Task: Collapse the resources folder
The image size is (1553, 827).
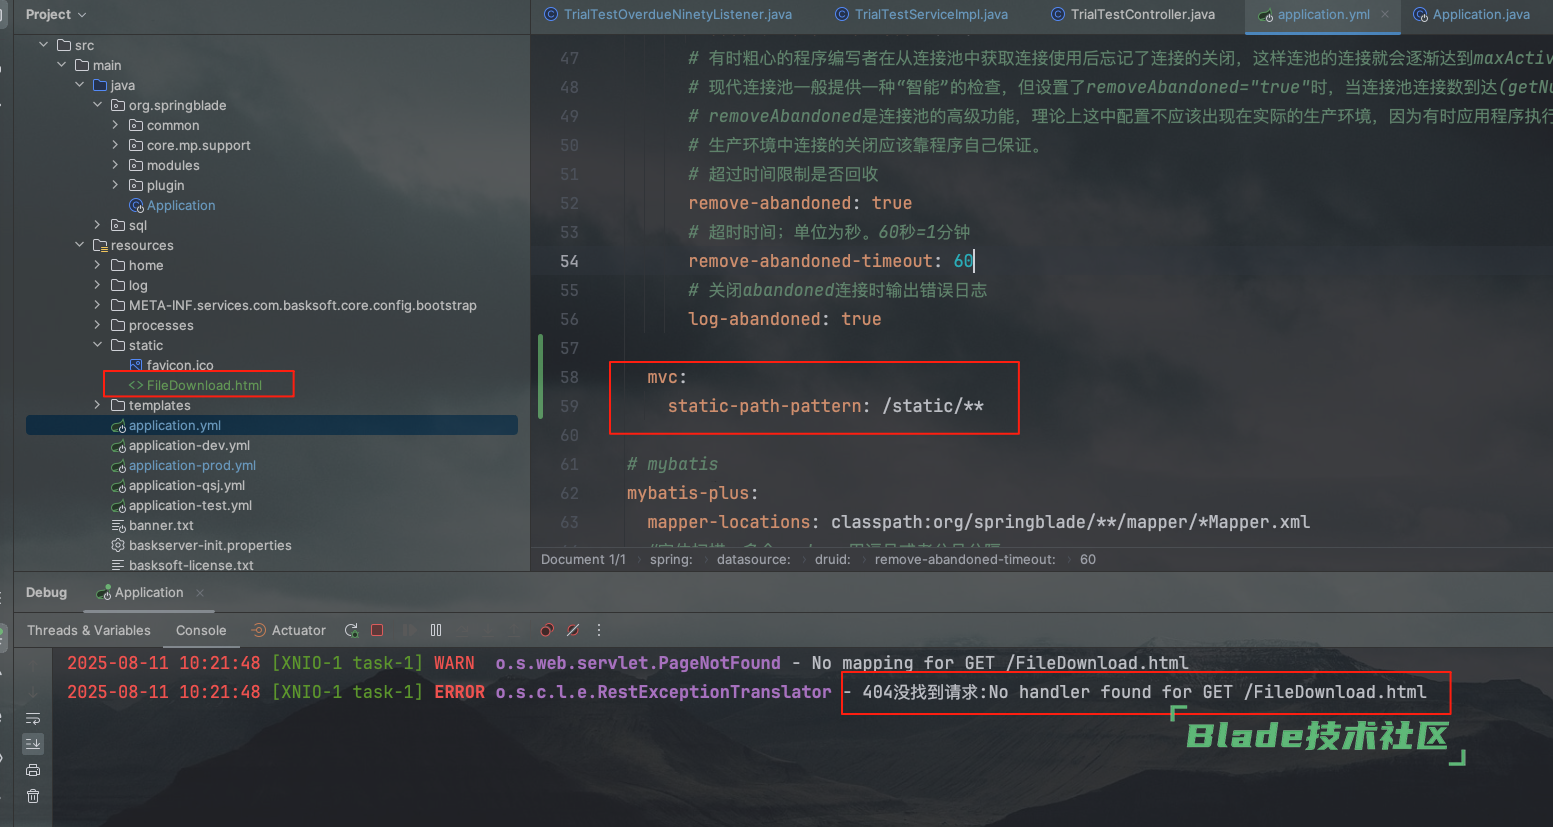Action: (79, 245)
